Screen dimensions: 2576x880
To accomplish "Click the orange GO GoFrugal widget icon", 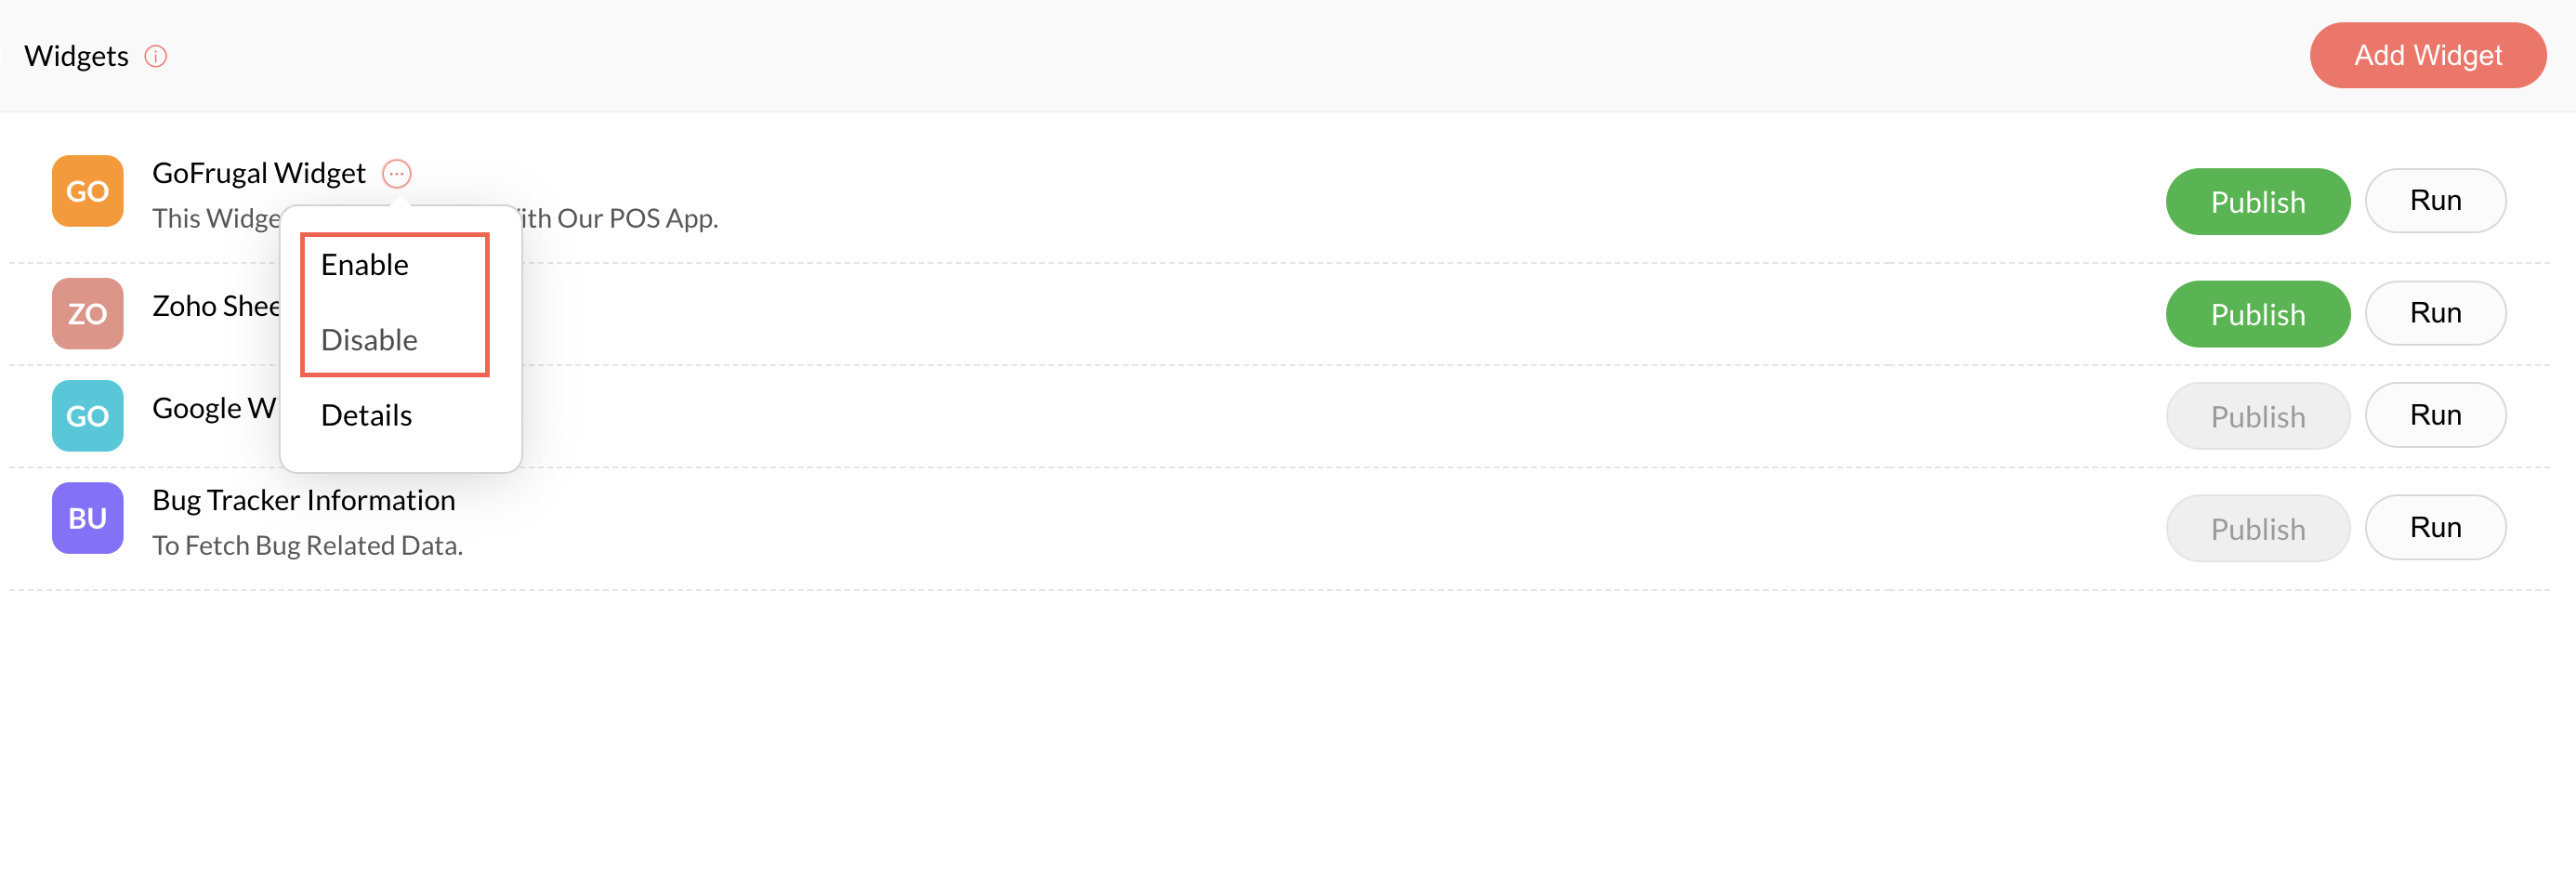I will click(x=88, y=191).
